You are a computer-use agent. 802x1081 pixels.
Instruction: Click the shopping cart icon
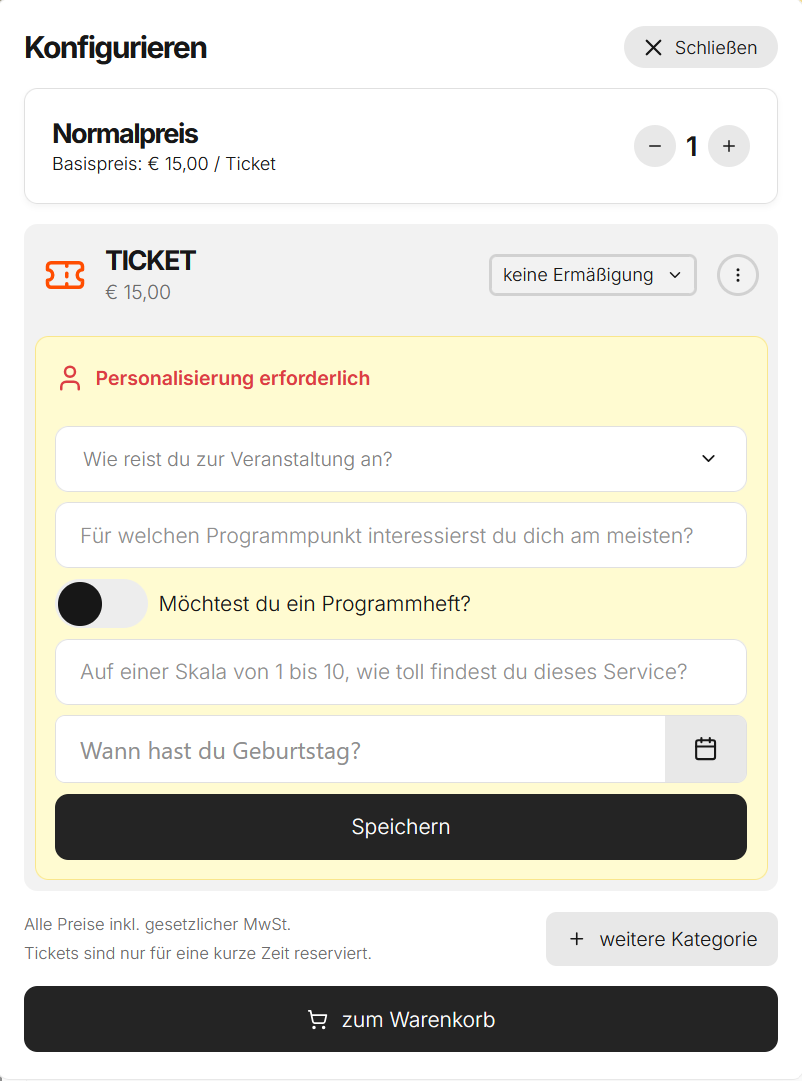pyautogui.click(x=318, y=1020)
